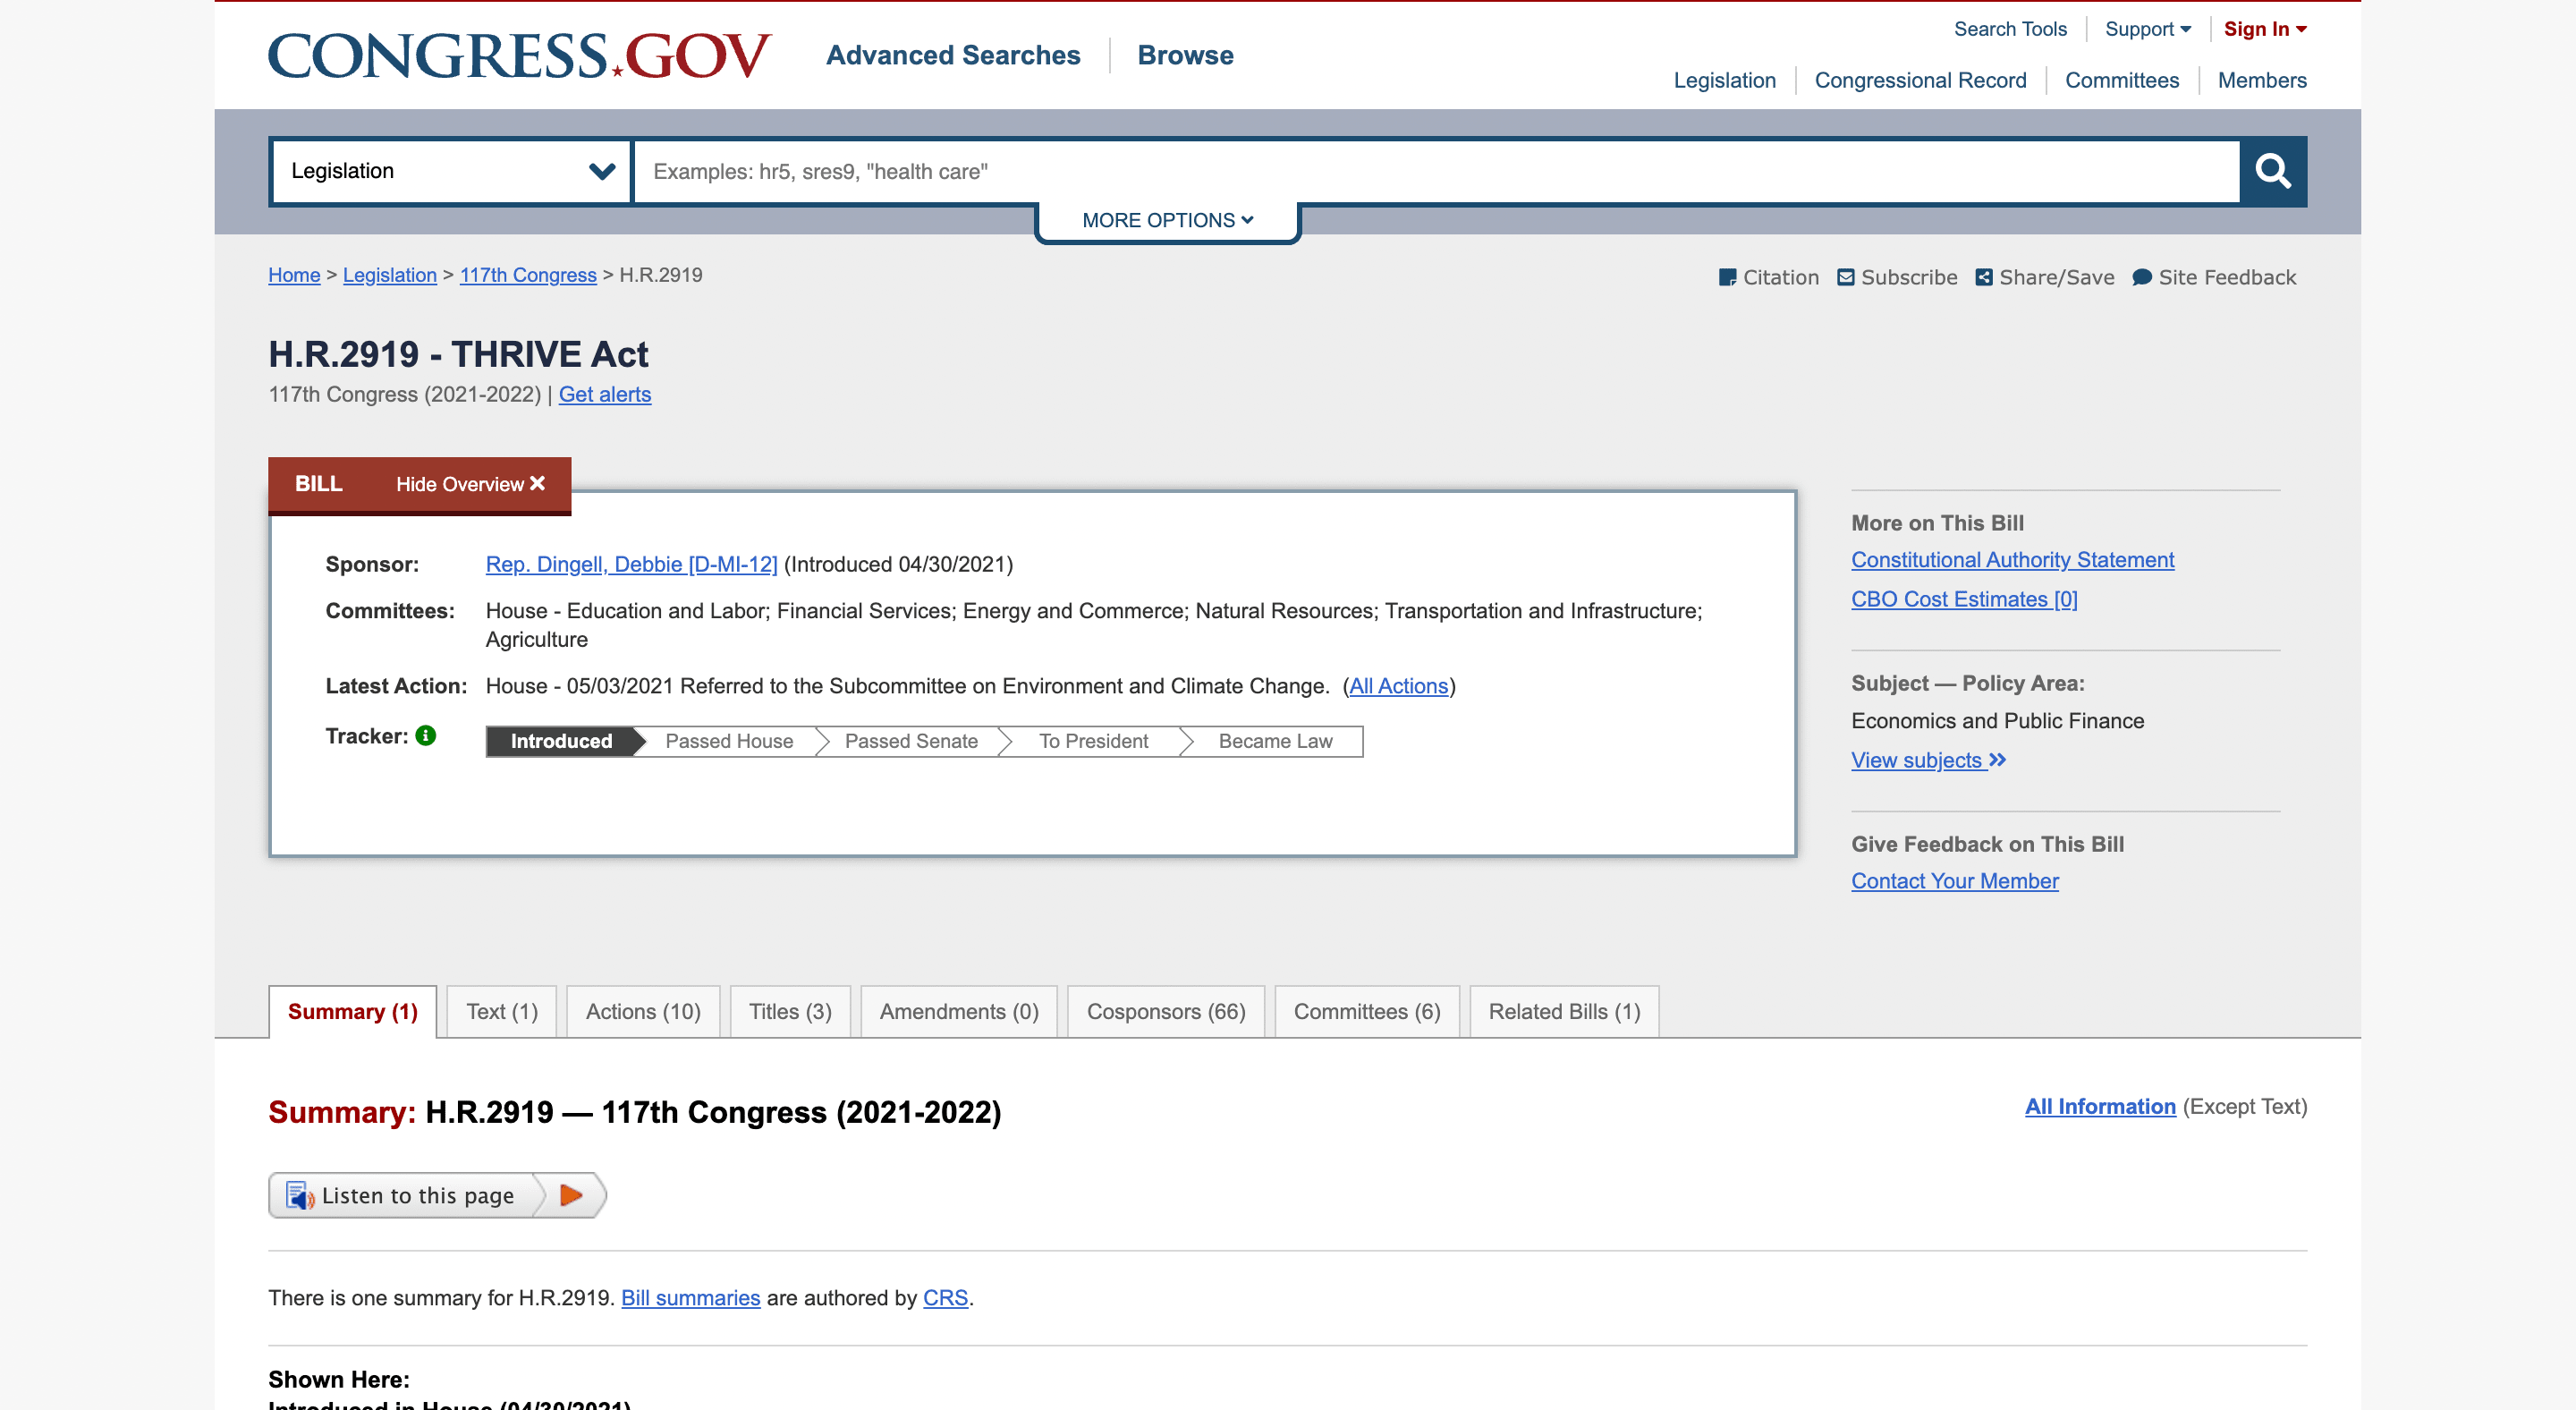This screenshot has height=1410, width=2576.
Task: Switch to the Cosponsors (66) tab
Action: click(1166, 1011)
